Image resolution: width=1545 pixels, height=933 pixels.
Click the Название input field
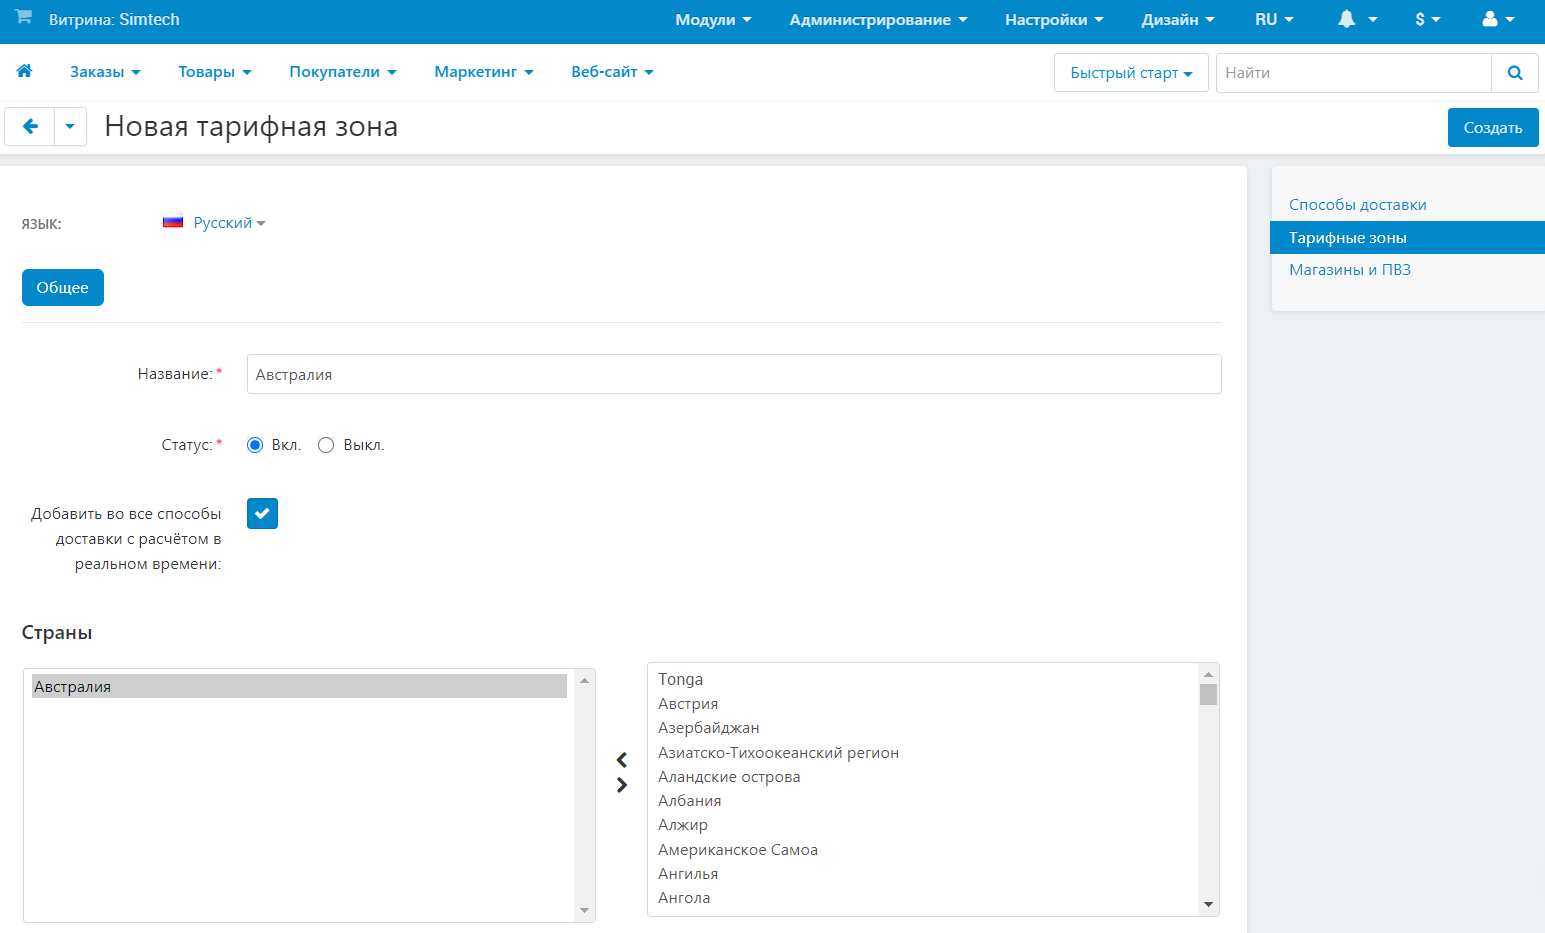click(733, 374)
